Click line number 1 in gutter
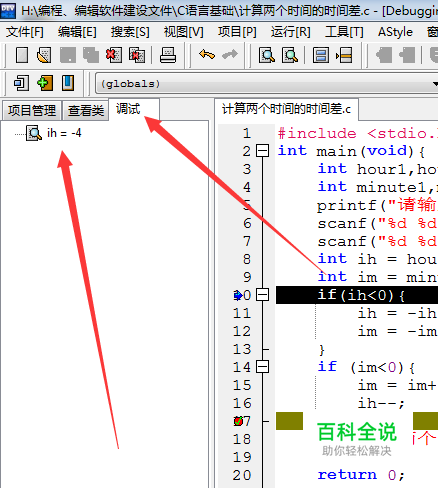The image size is (438, 488). pos(246,133)
